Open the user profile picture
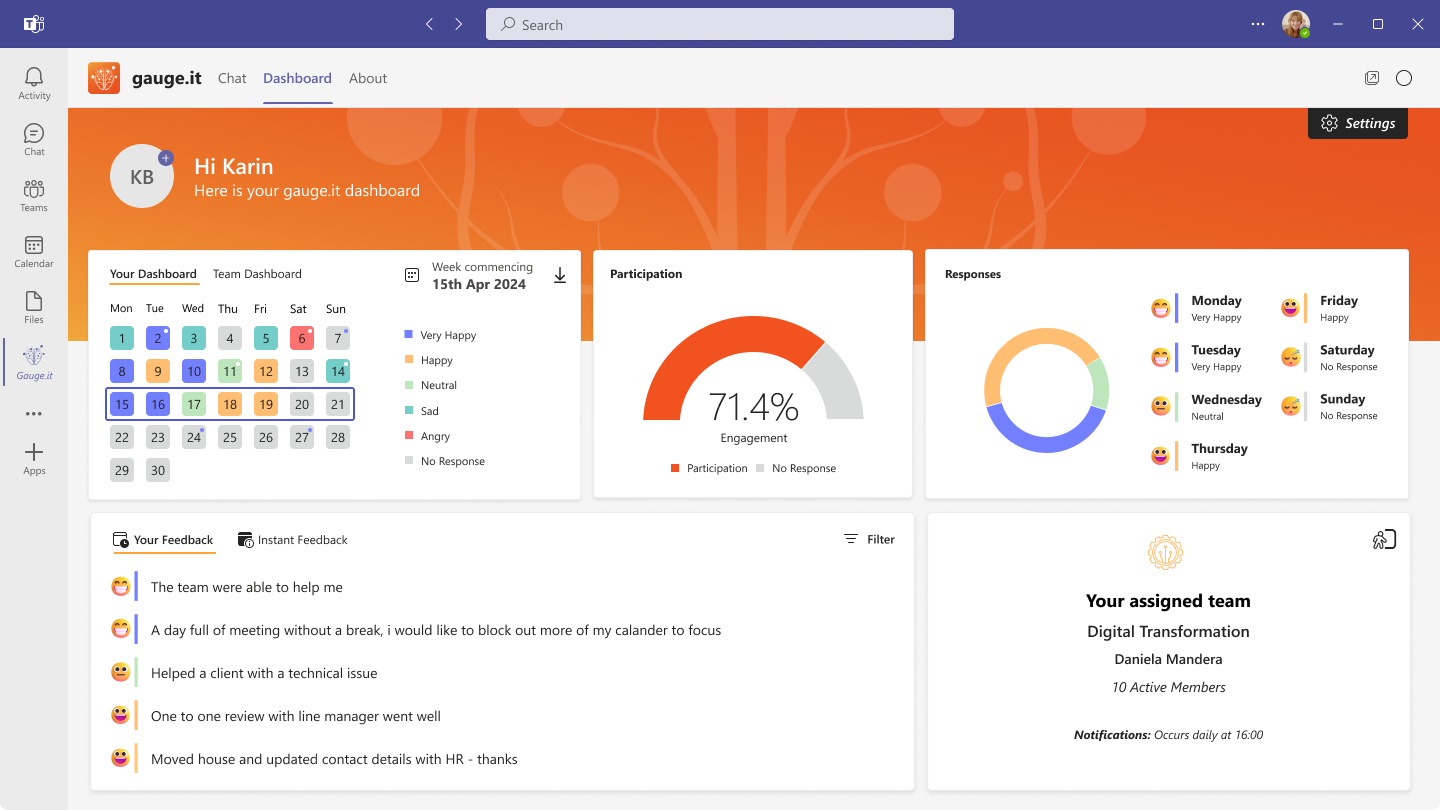The height and width of the screenshot is (810, 1440). pos(1296,24)
